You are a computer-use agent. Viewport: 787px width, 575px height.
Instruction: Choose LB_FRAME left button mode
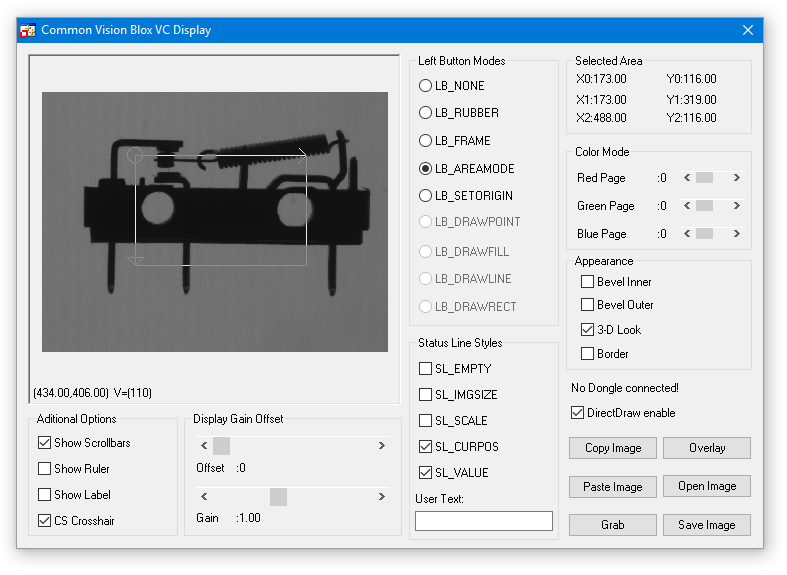(426, 141)
